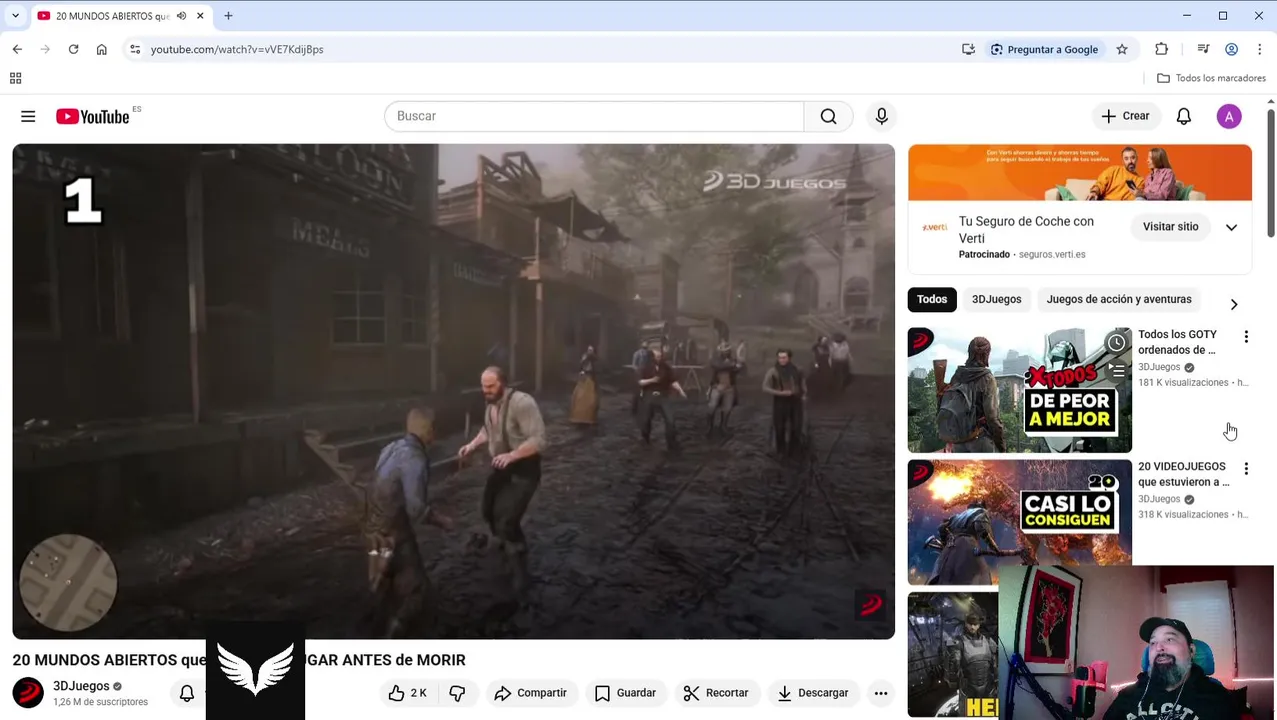Open the CASI LO CONSIGUEN thumbnail
This screenshot has height=720, width=1277.
tap(1019, 522)
